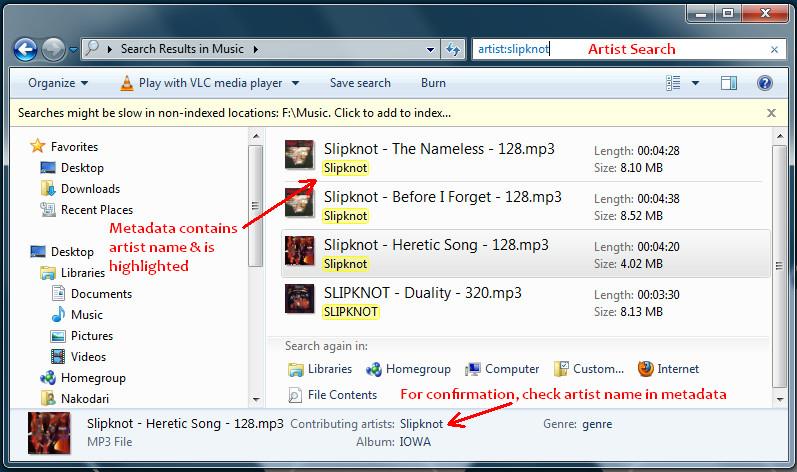
Task: Clear the search box with the X
Action: pyautogui.click(x=774, y=49)
